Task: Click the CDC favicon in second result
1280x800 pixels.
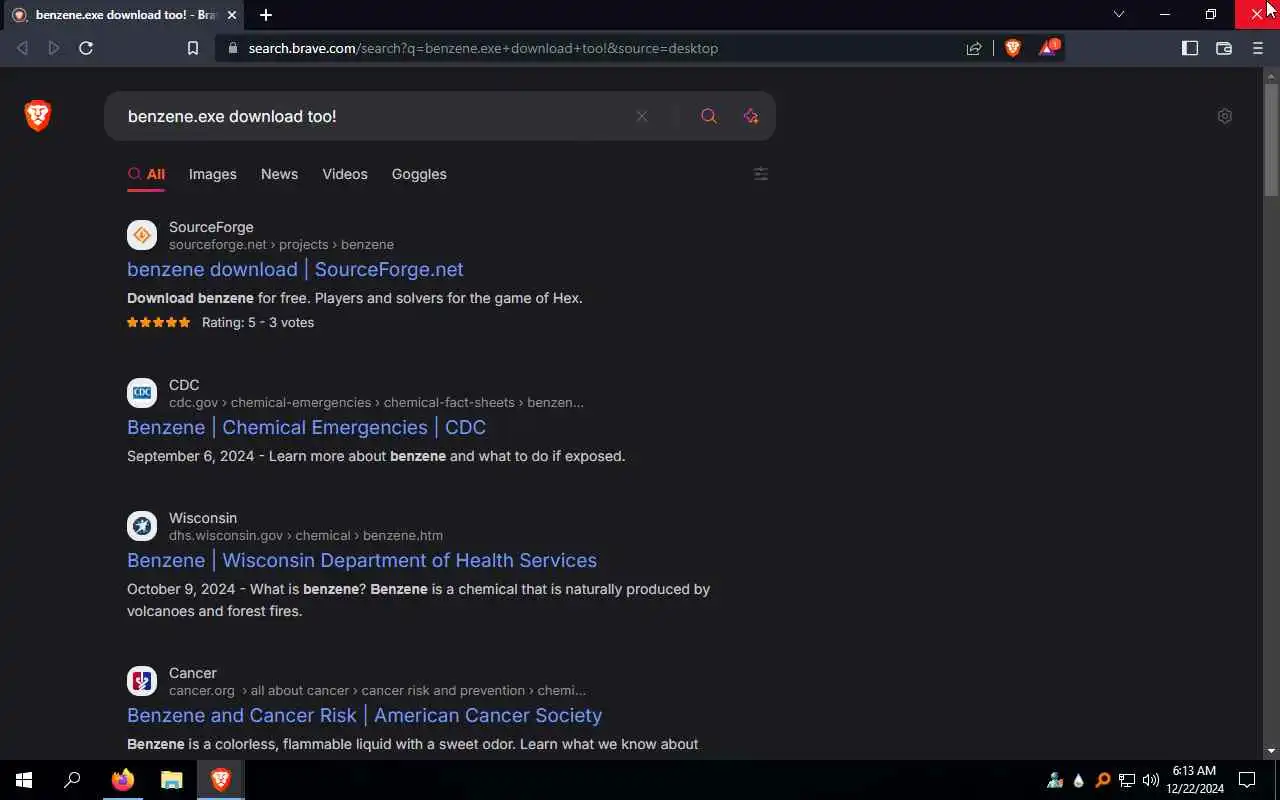Action: pos(142,393)
